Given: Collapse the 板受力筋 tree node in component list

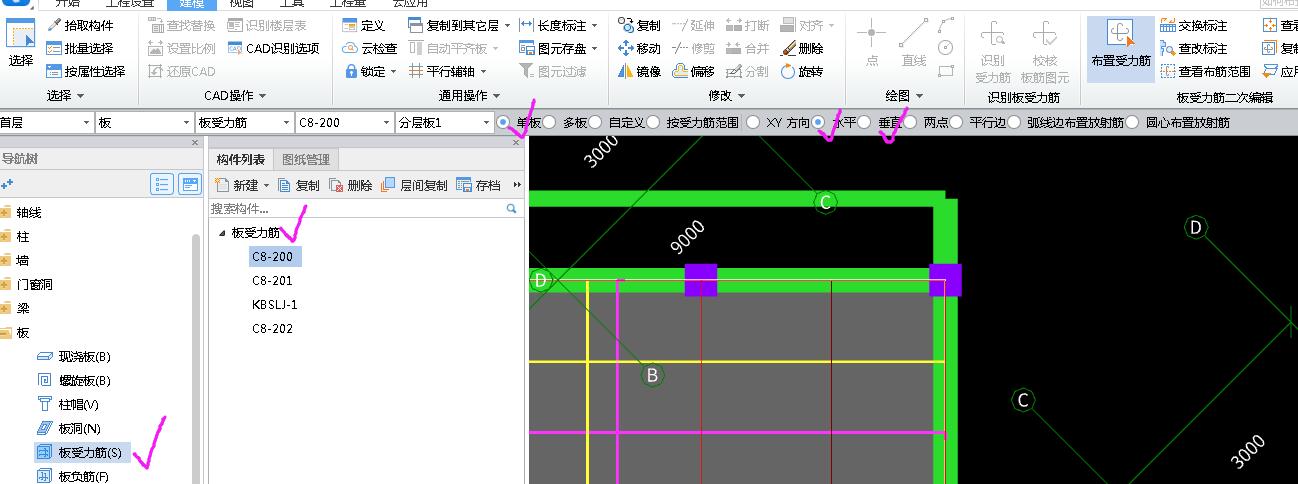Looking at the screenshot, I should 222,233.
